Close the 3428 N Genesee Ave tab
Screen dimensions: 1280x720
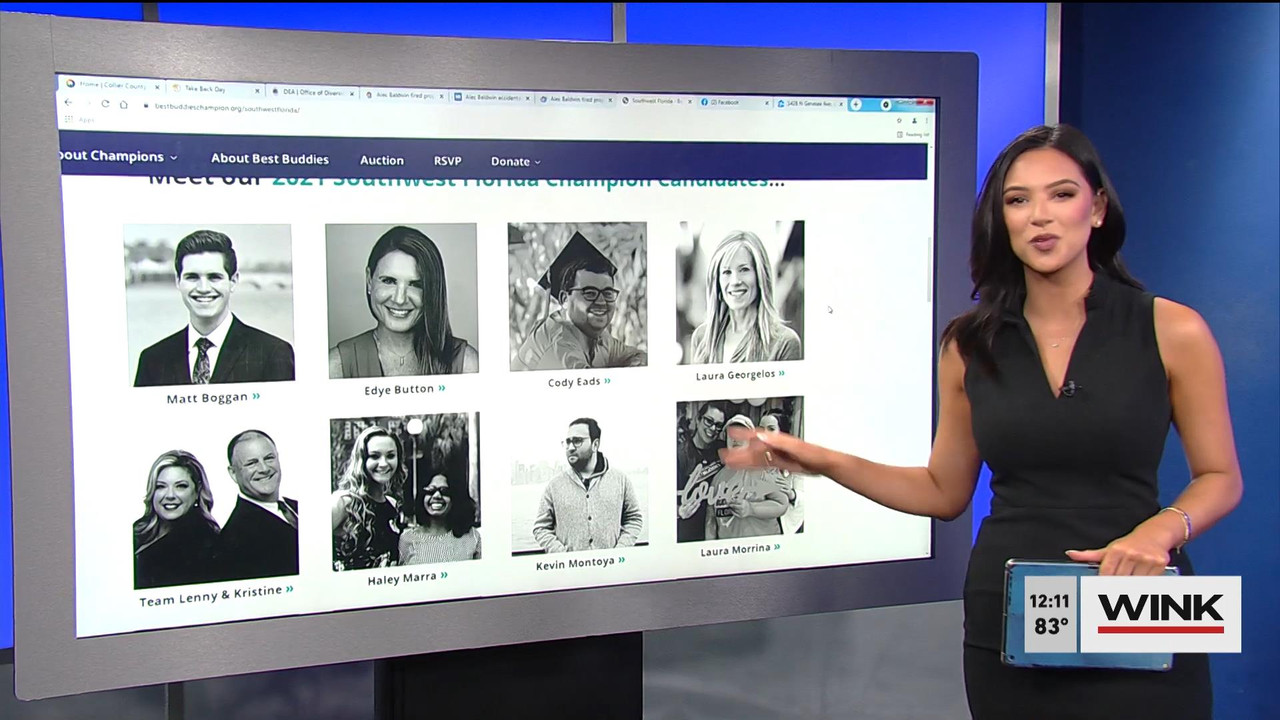click(x=841, y=103)
